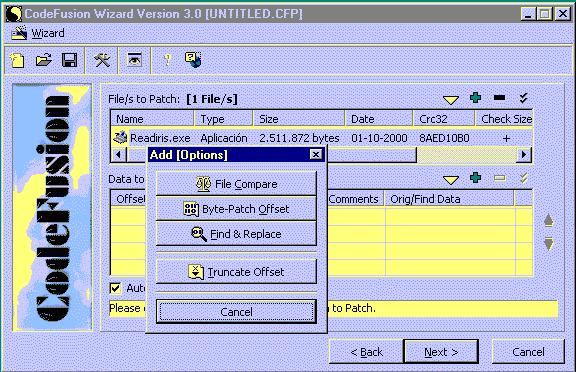576x372 pixels.
Task: Click the eye preview toolbar icon
Action: 134,60
